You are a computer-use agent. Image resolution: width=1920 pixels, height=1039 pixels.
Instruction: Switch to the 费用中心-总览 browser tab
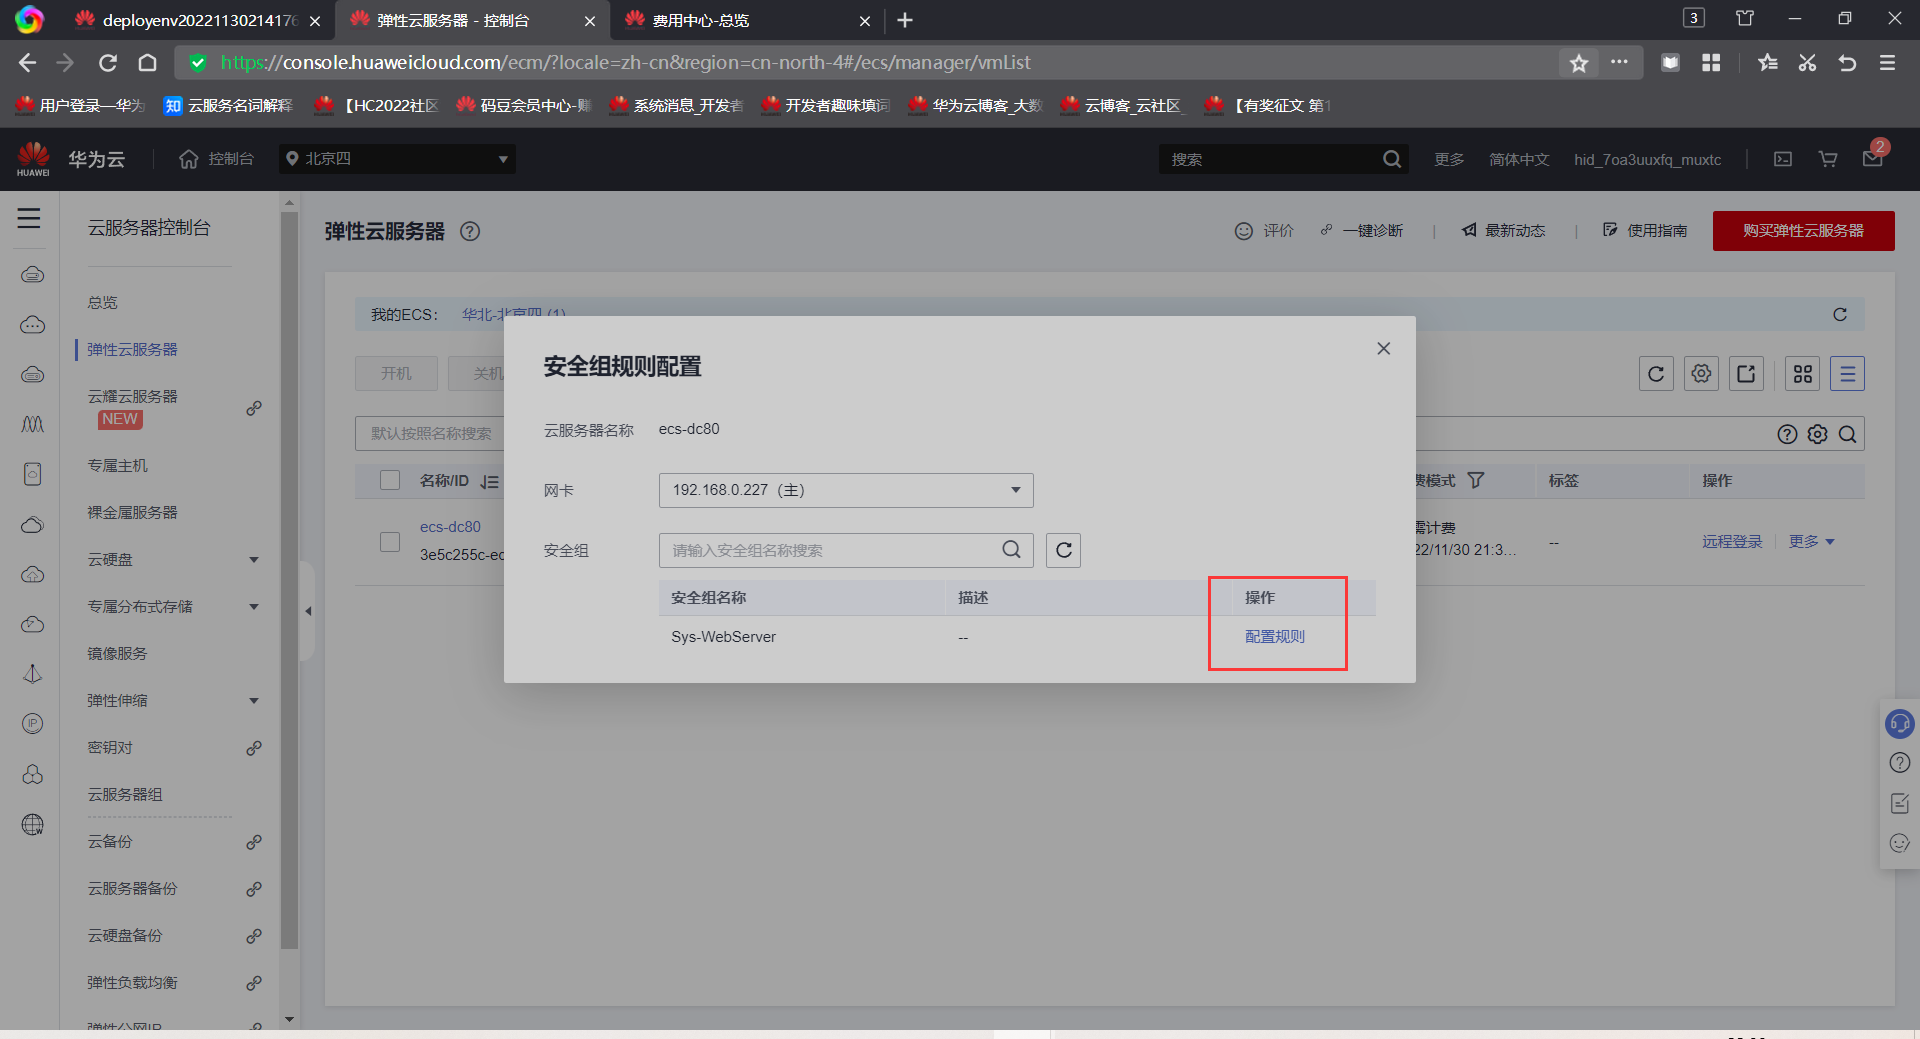click(x=745, y=20)
